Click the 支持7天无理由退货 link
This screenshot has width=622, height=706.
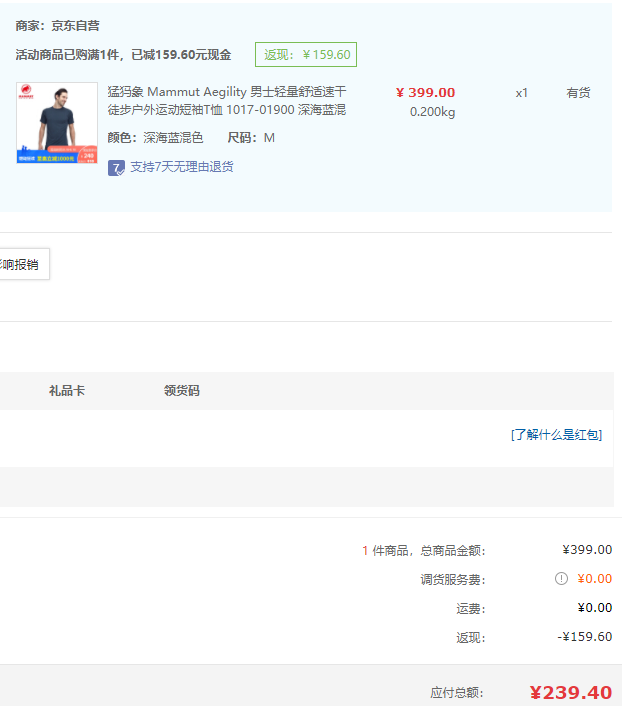click(182, 167)
